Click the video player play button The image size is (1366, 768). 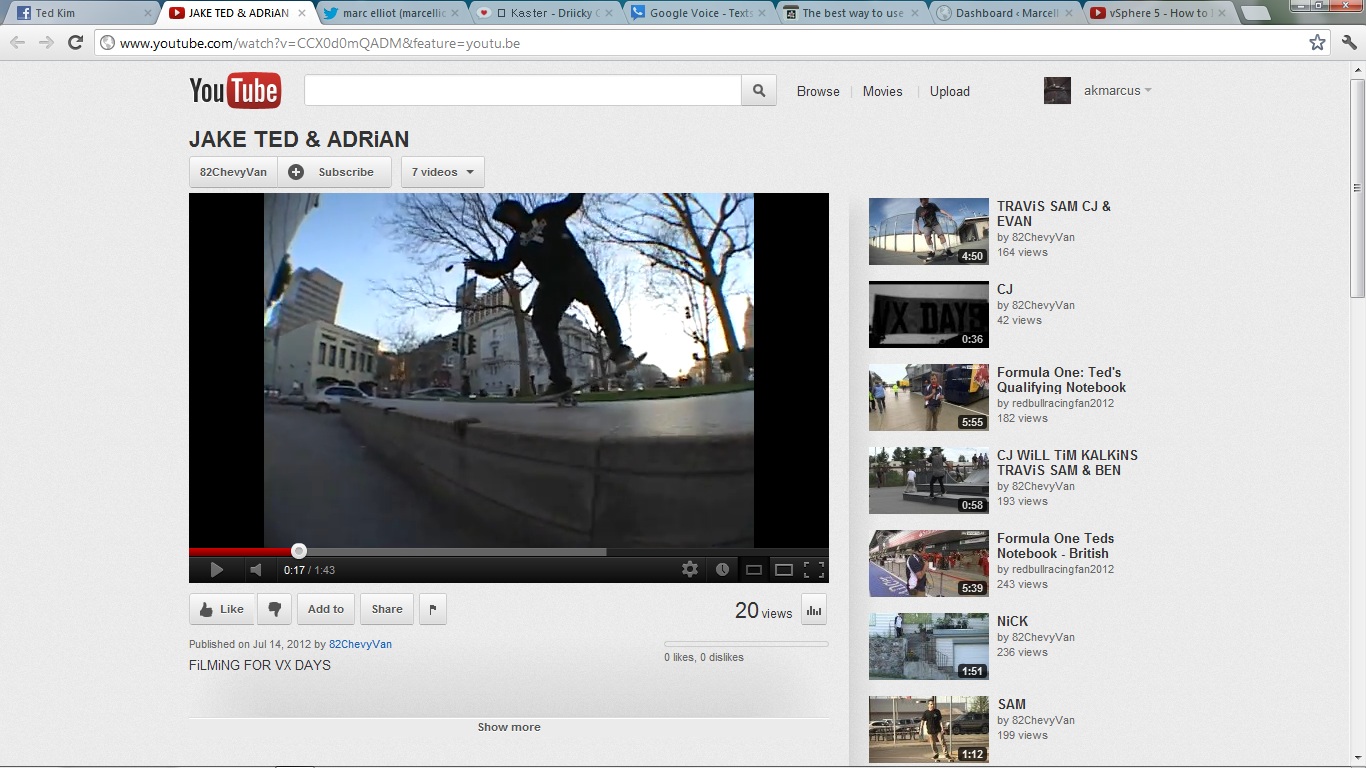click(x=216, y=570)
